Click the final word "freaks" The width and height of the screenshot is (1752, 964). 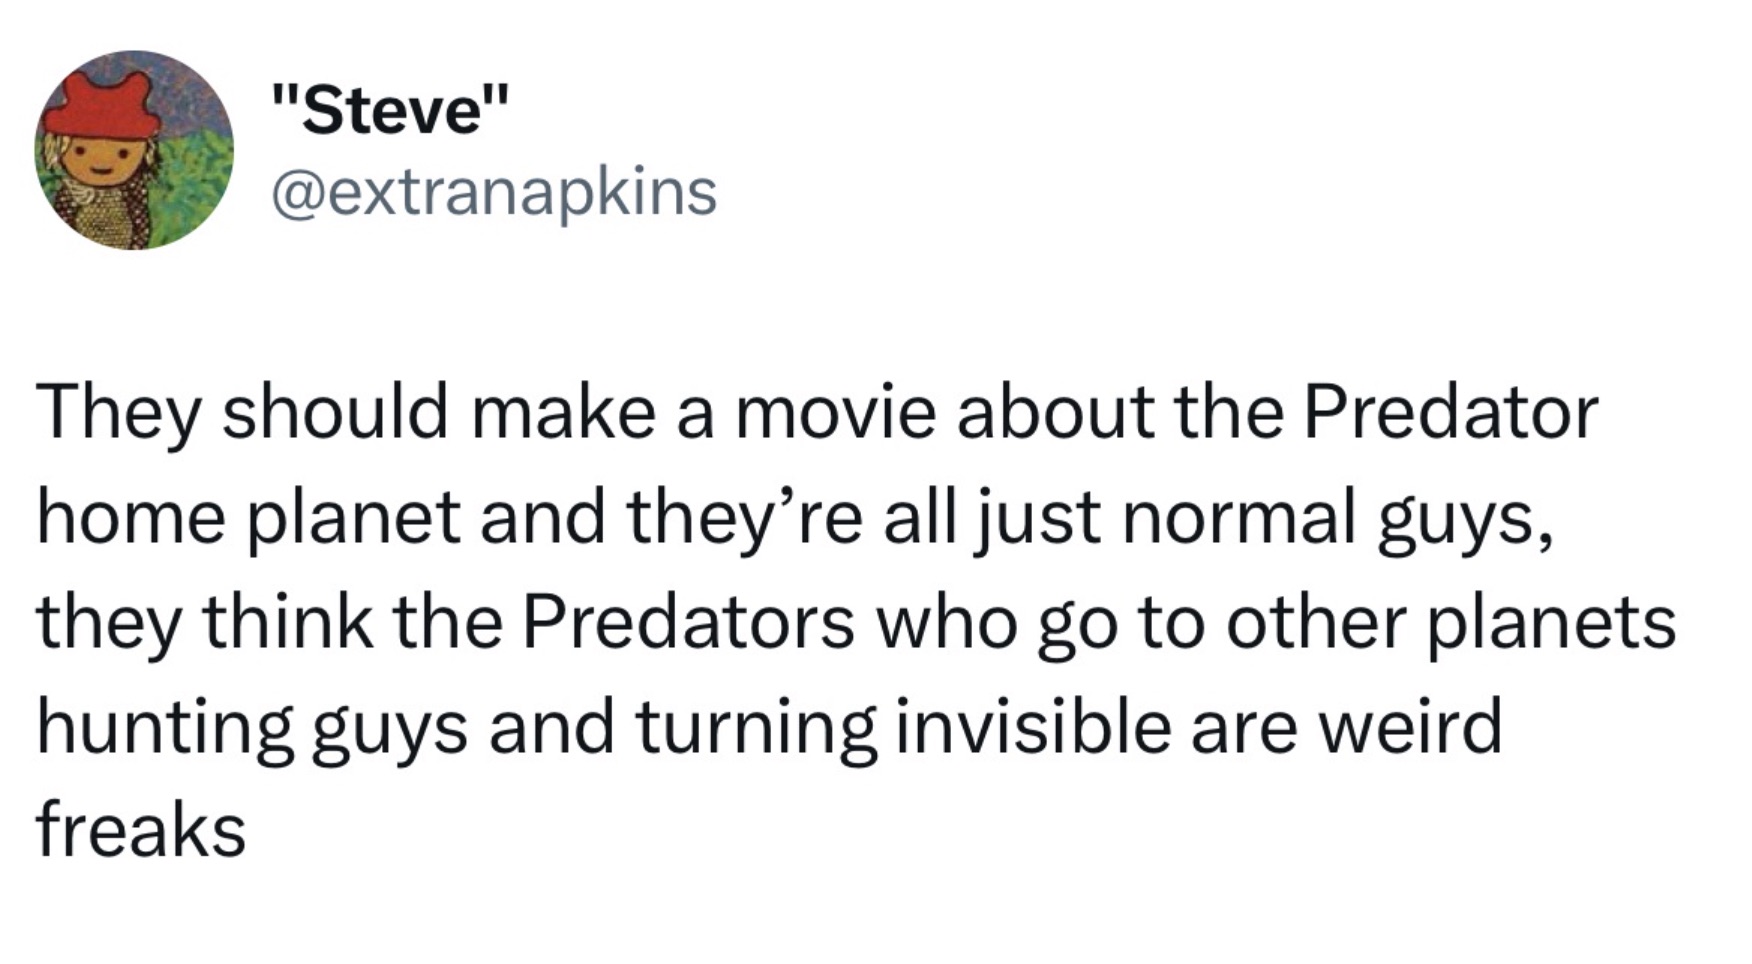(141, 831)
